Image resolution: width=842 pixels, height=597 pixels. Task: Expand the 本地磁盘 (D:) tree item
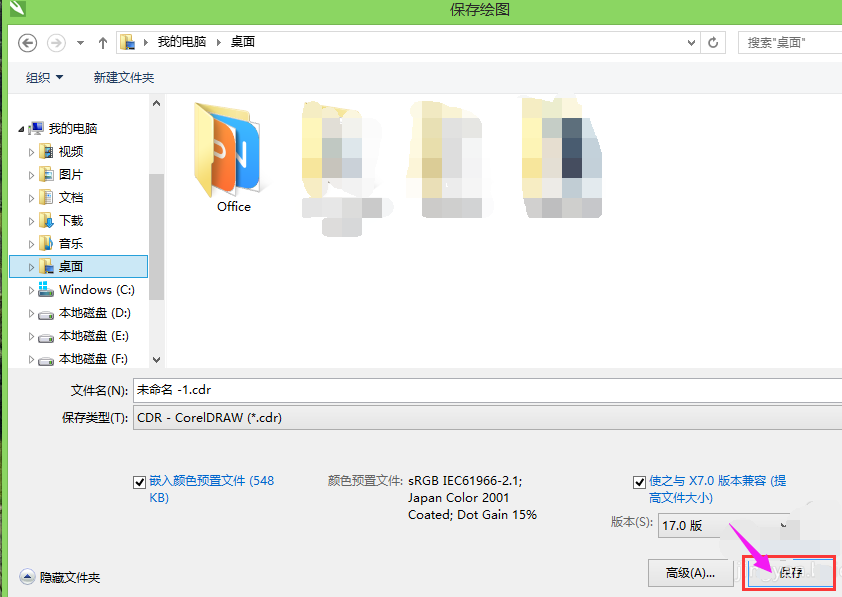pos(31,312)
